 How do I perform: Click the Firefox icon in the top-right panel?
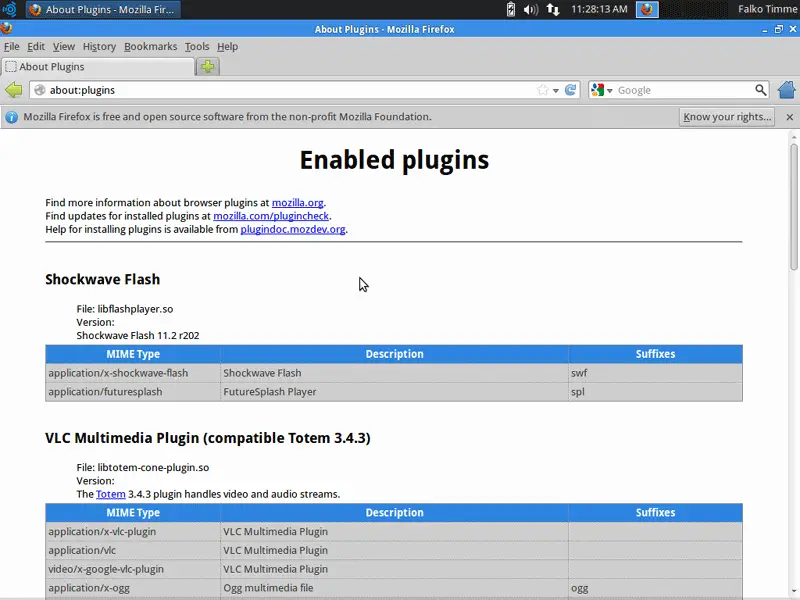coord(647,9)
